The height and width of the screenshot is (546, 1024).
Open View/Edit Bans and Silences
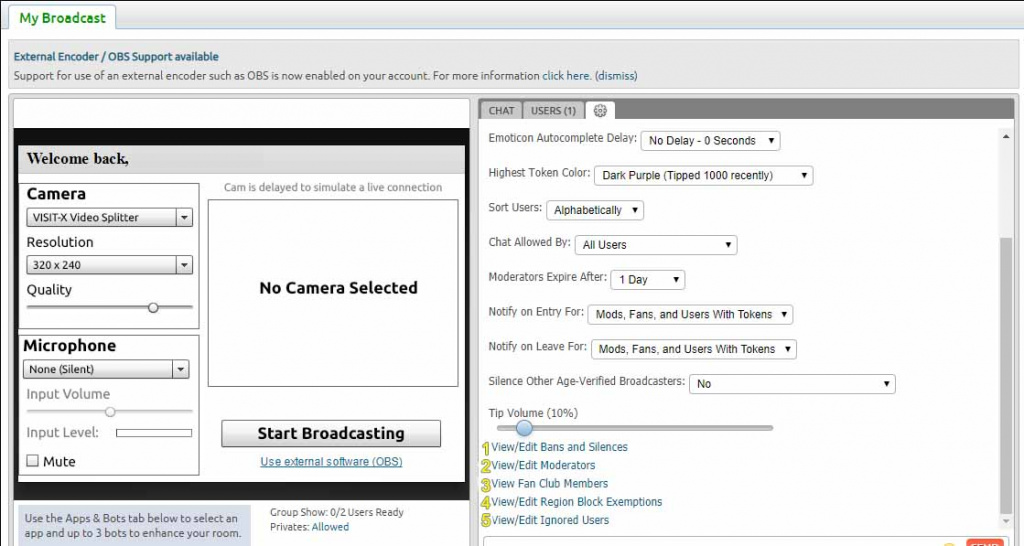(x=560, y=447)
